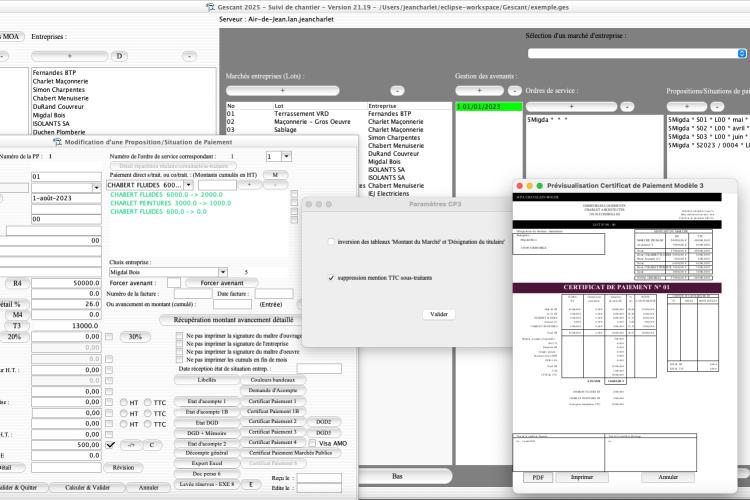Check Ne pas imprimer la signature de l'entreprise
The image size is (750, 500).
(x=179, y=344)
